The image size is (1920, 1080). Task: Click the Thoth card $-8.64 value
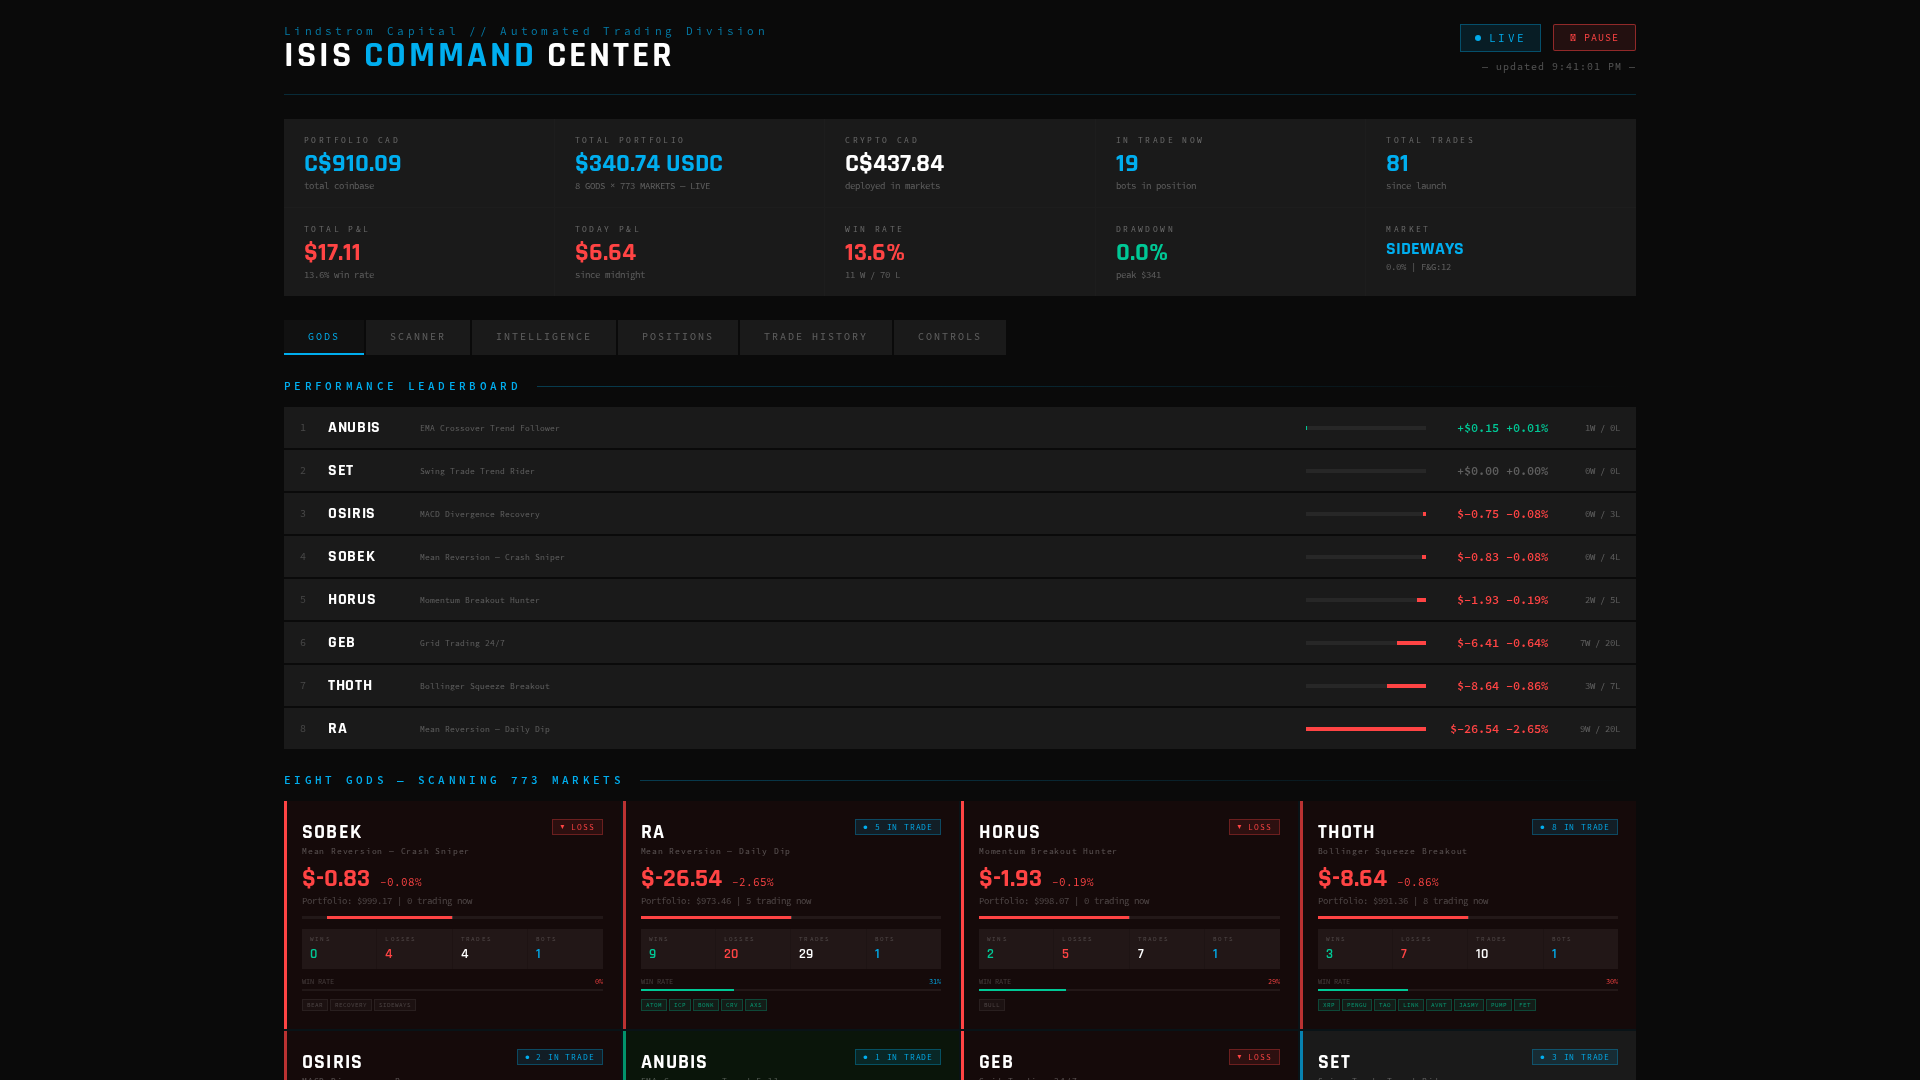[1352, 879]
